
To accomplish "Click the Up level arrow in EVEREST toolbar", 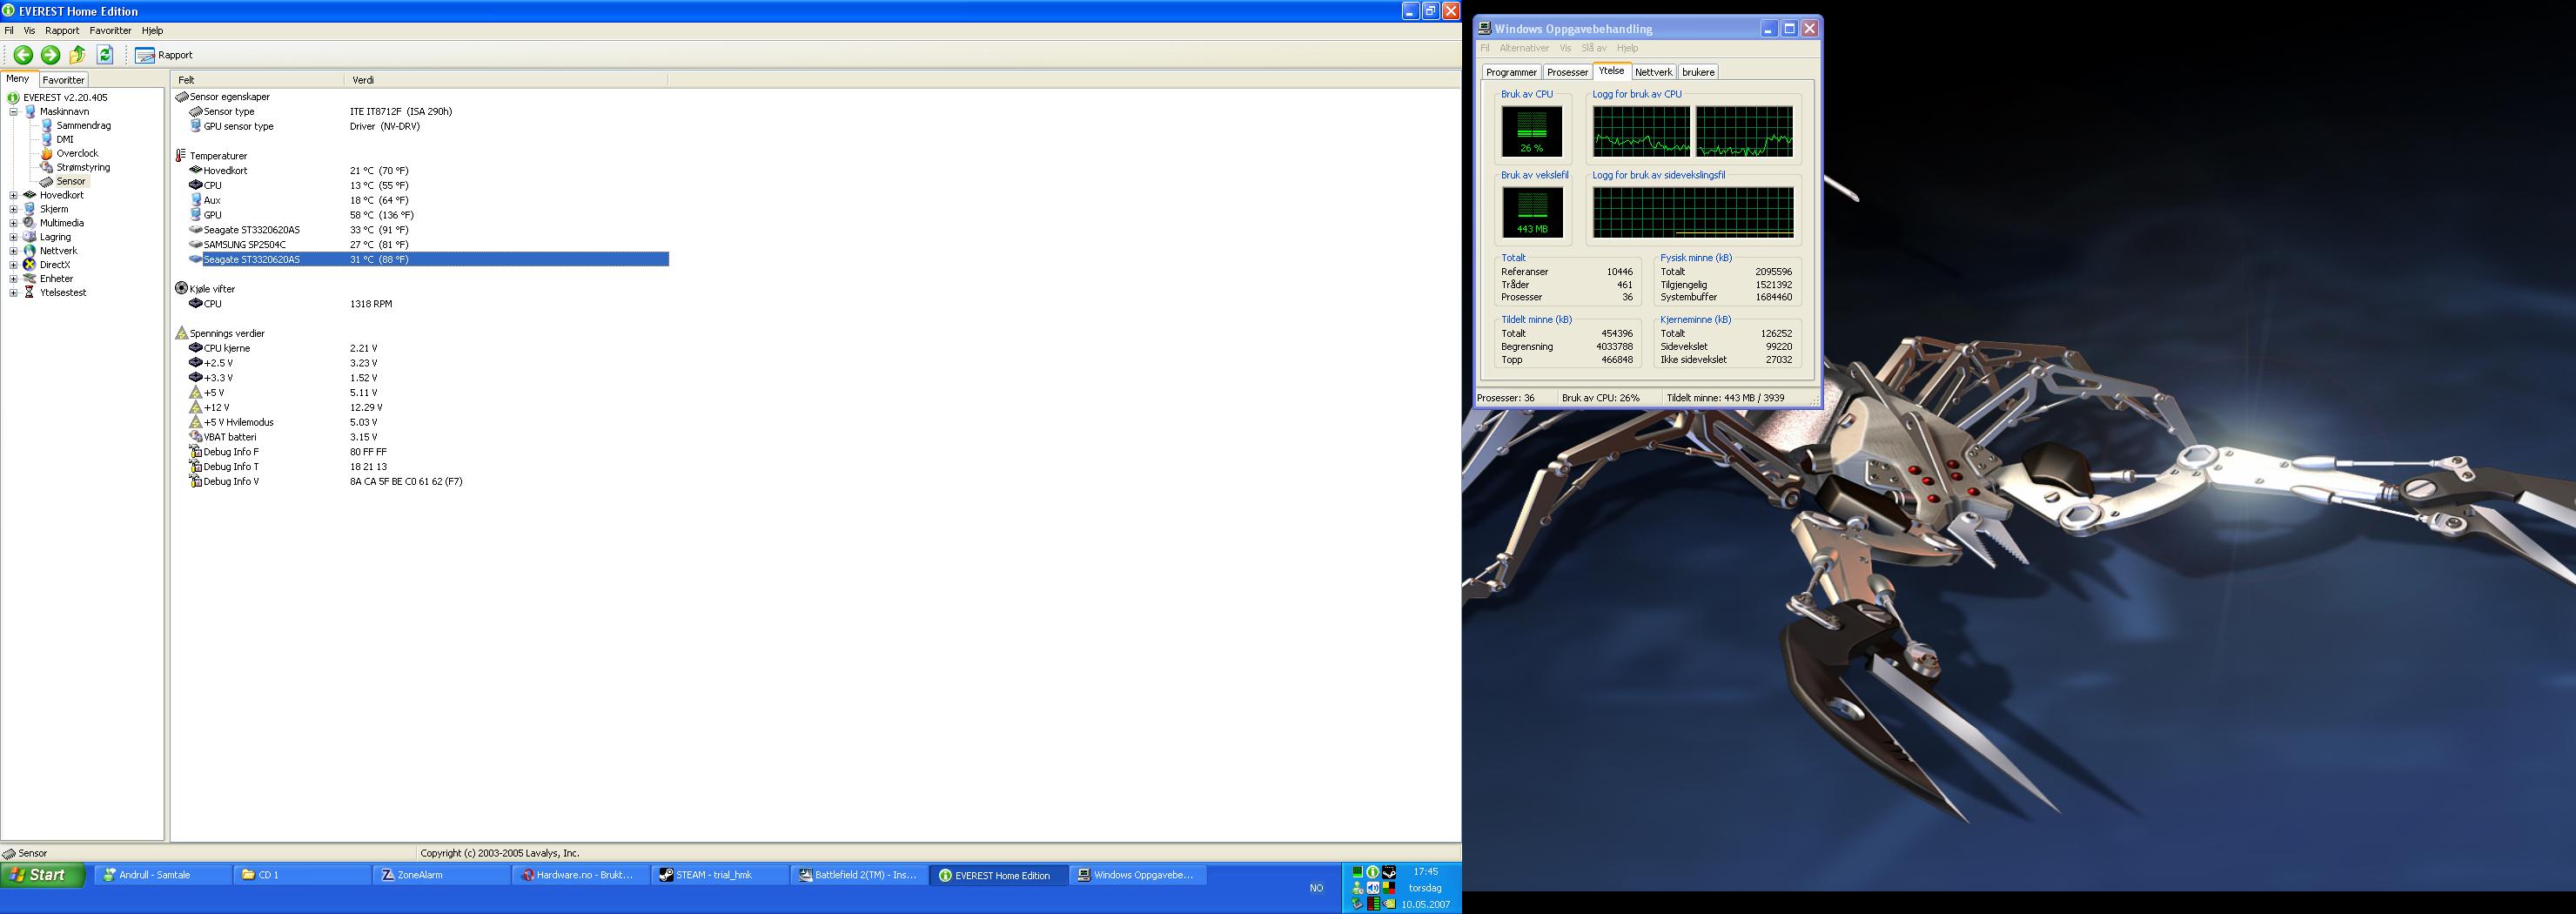I will [77, 55].
